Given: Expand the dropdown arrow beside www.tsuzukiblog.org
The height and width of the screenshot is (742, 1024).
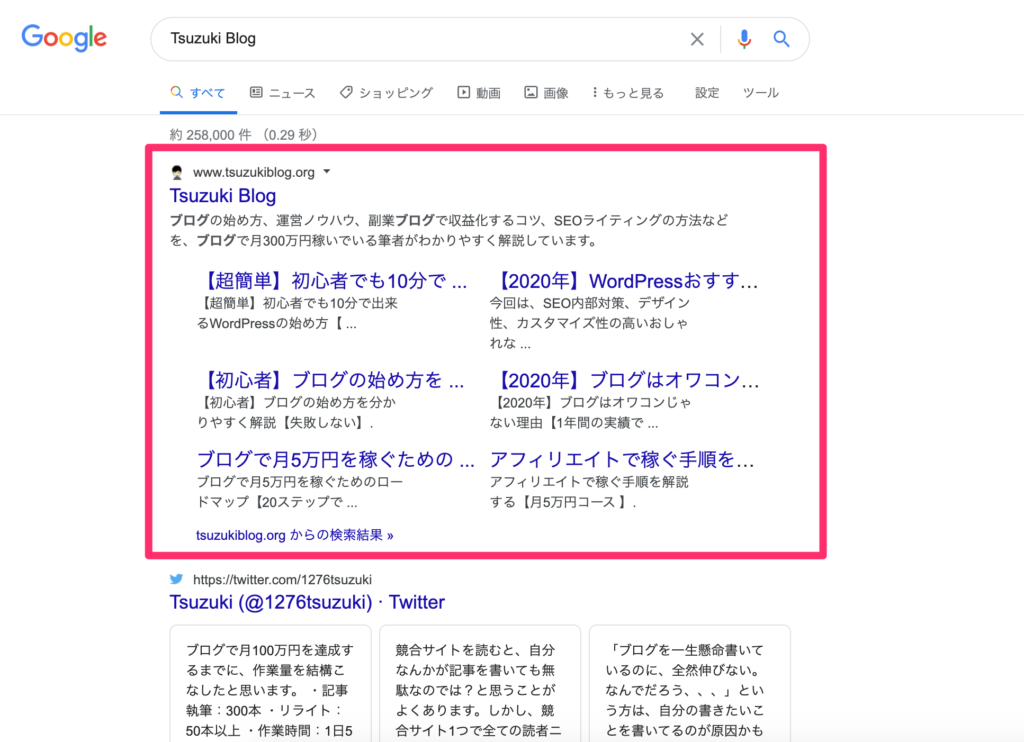Looking at the screenshot, I should (x=327, y=172).
